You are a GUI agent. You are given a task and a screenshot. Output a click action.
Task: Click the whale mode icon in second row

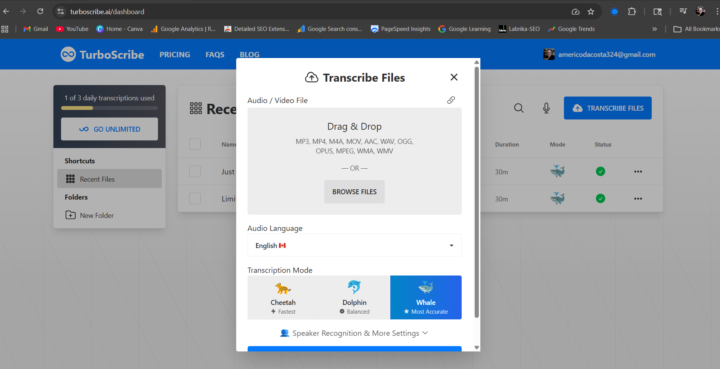pos(557,198)
